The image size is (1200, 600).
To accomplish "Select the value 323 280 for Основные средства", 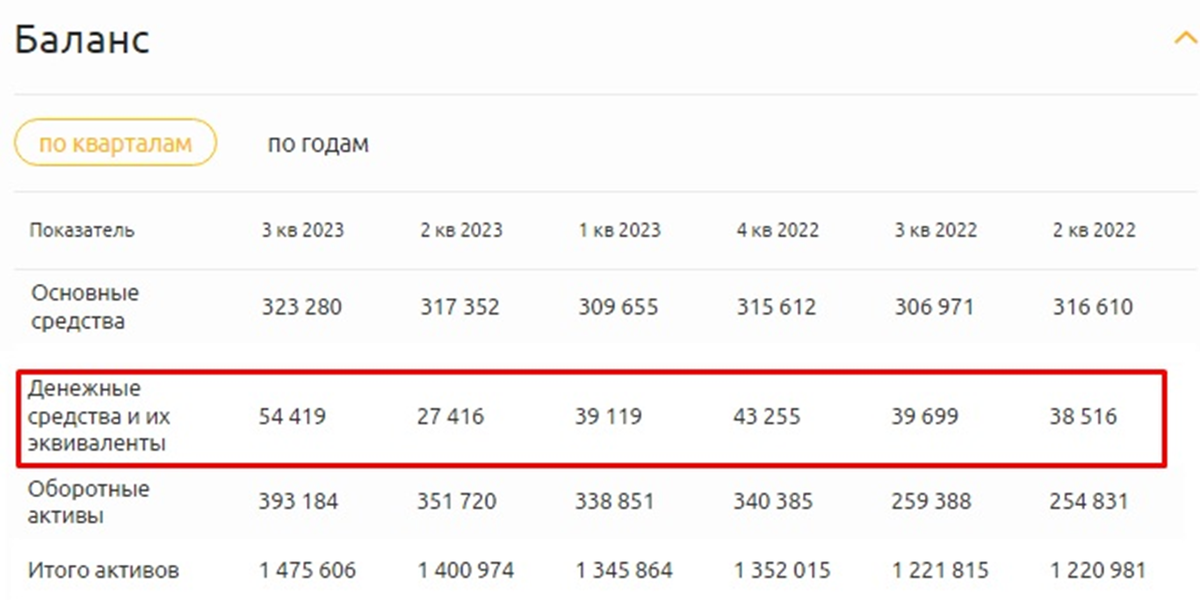I will [x=300, y=307].
